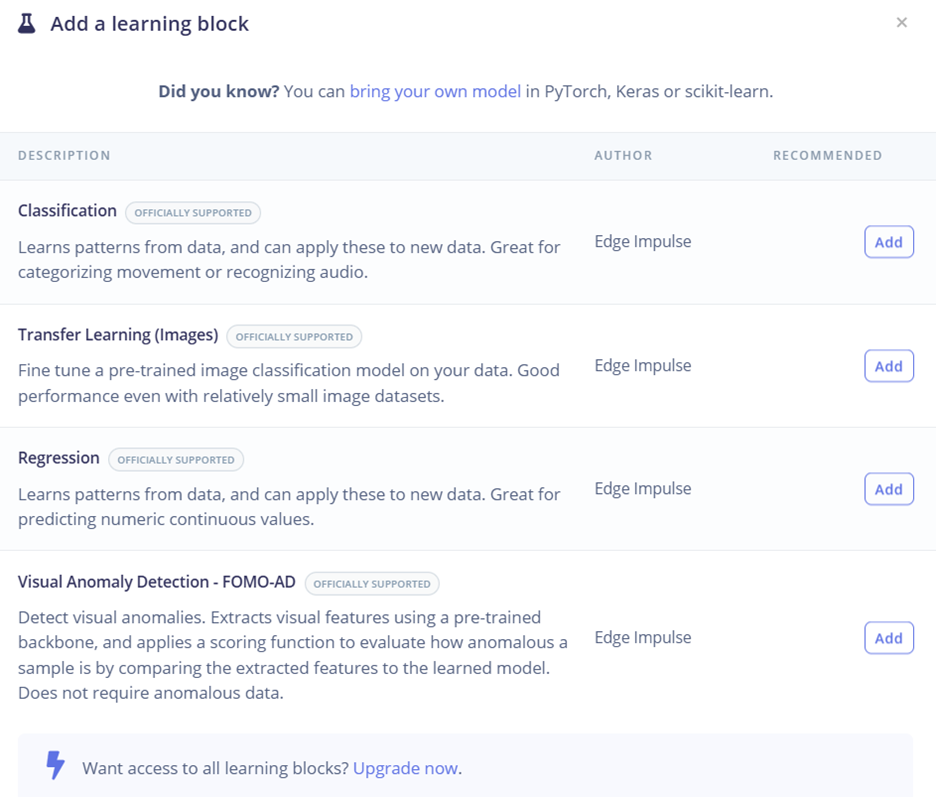The height and width of the screenshot is (797, 936).
Task: Click the lightning bolt icon in upgrade banner
Action: click(56, 766)
